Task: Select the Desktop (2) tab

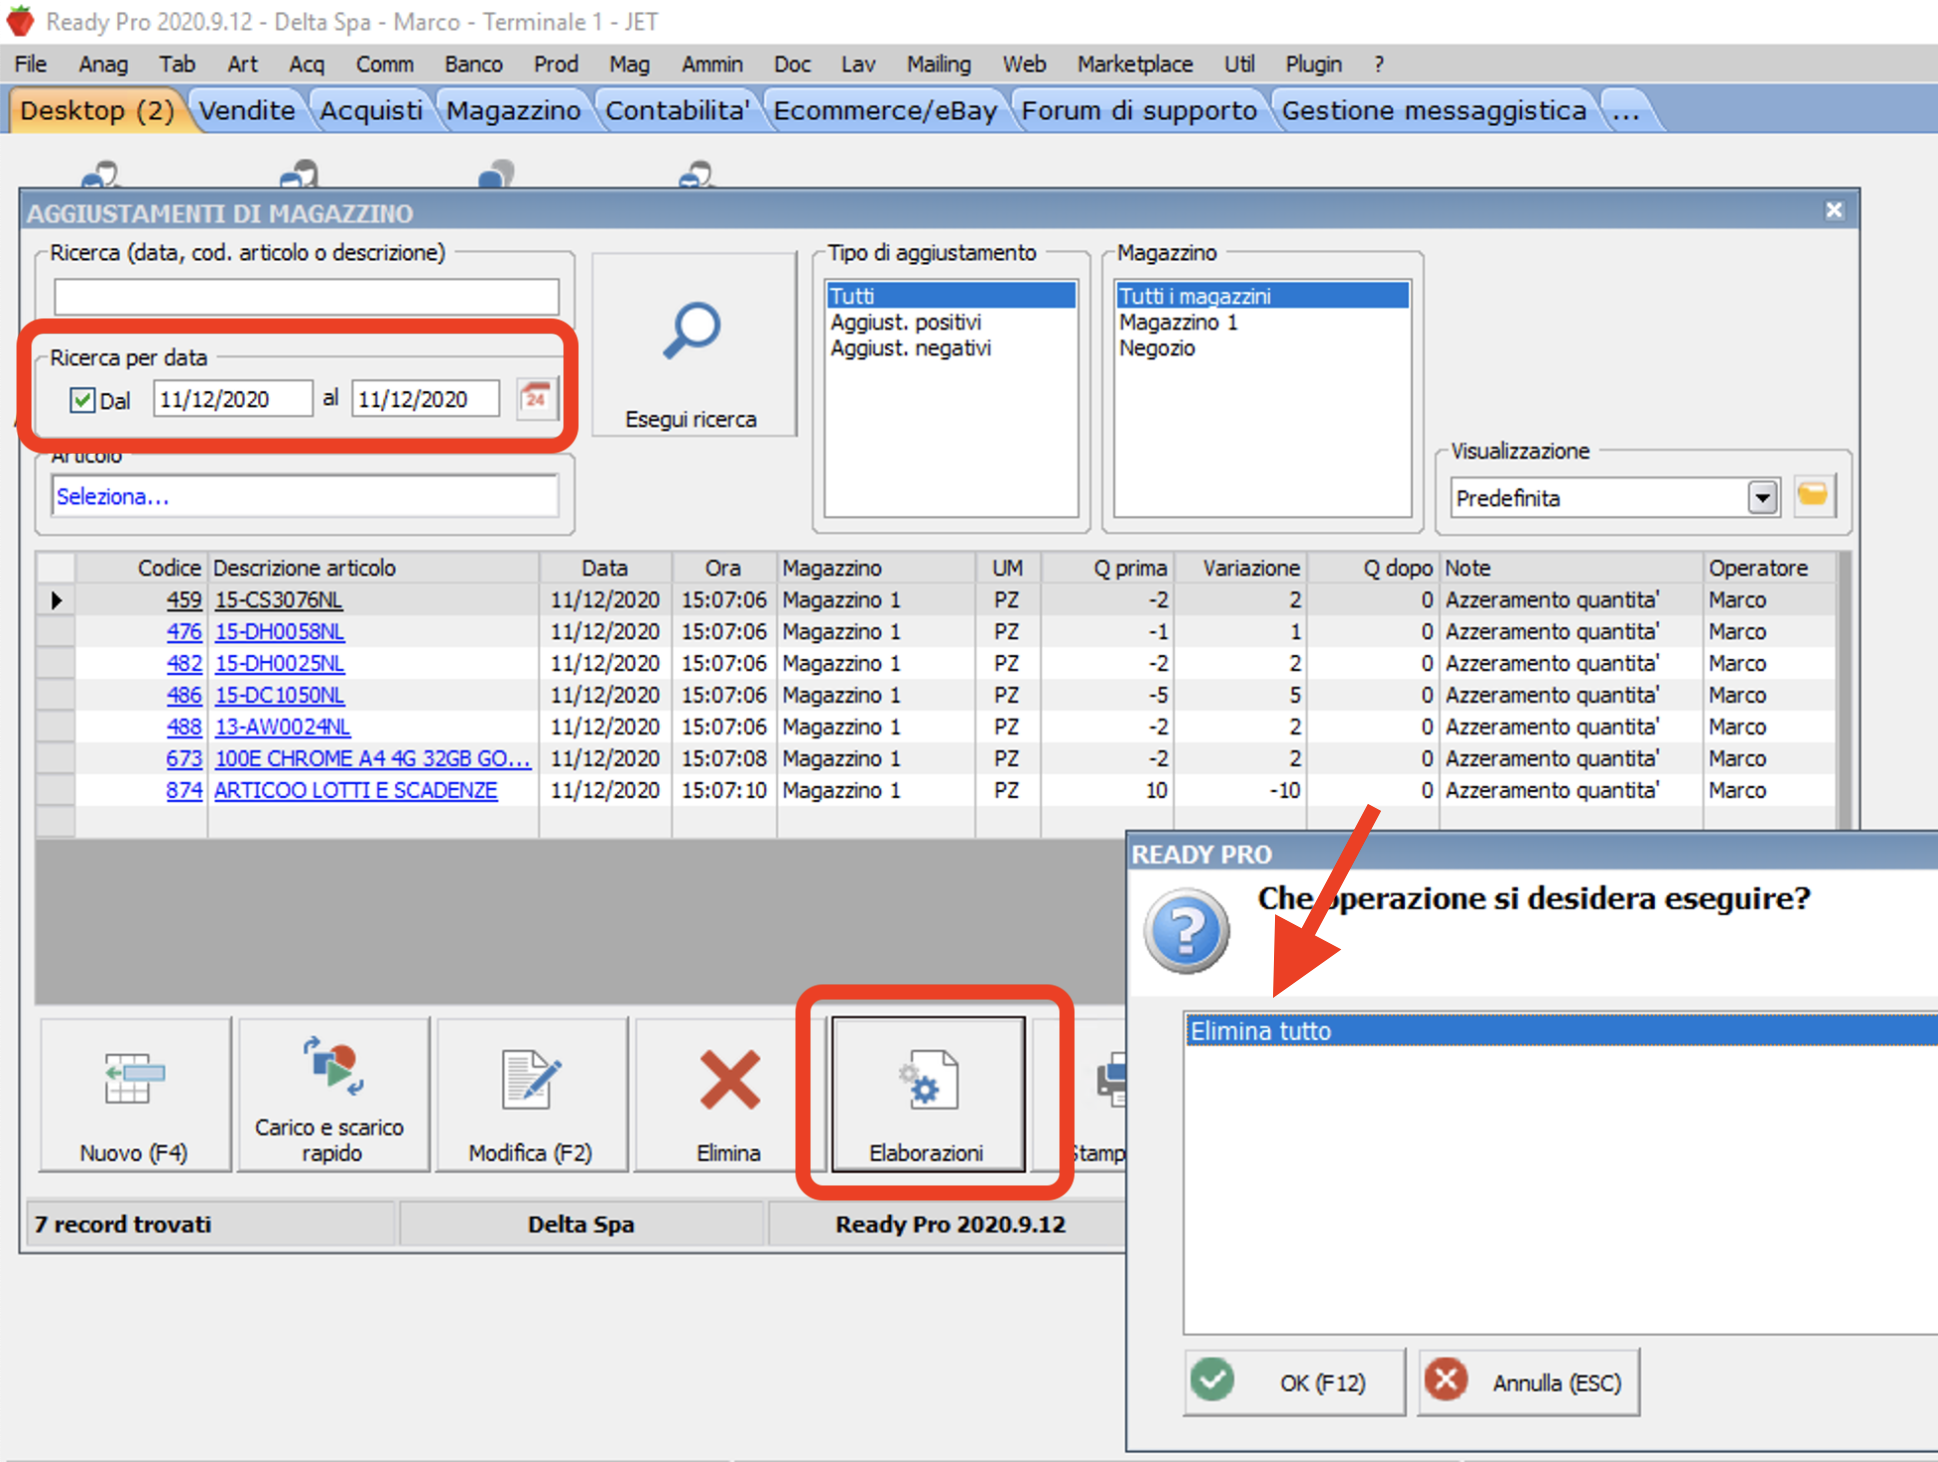Action: pos(97,110)
